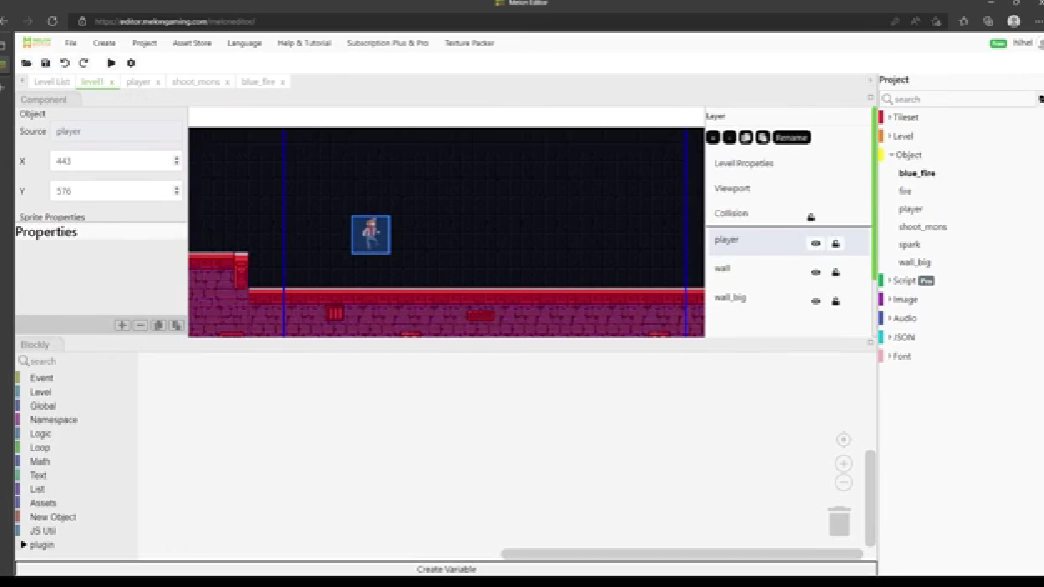Click the save project icon
Screen dimensions: 1044x587
pyautogui.click(x=45, y=63)
